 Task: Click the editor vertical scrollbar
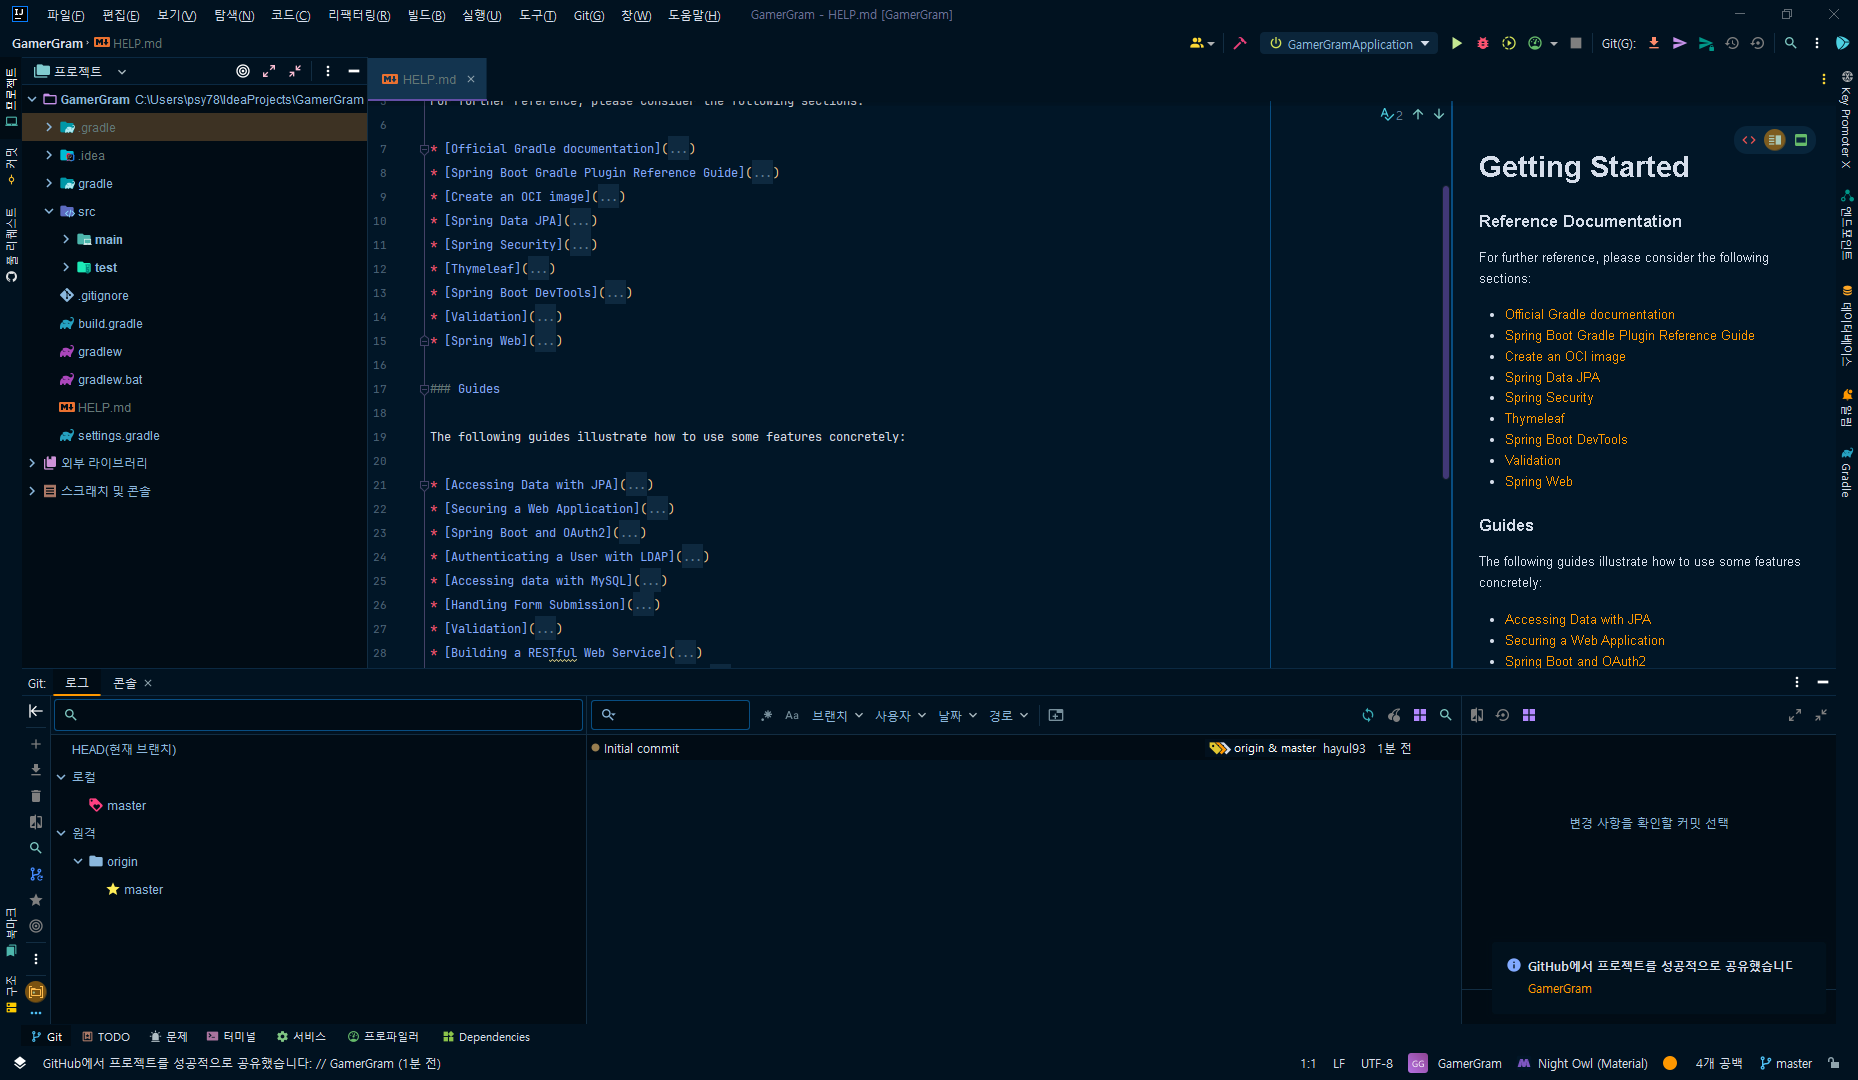[x=1446, y=332]
